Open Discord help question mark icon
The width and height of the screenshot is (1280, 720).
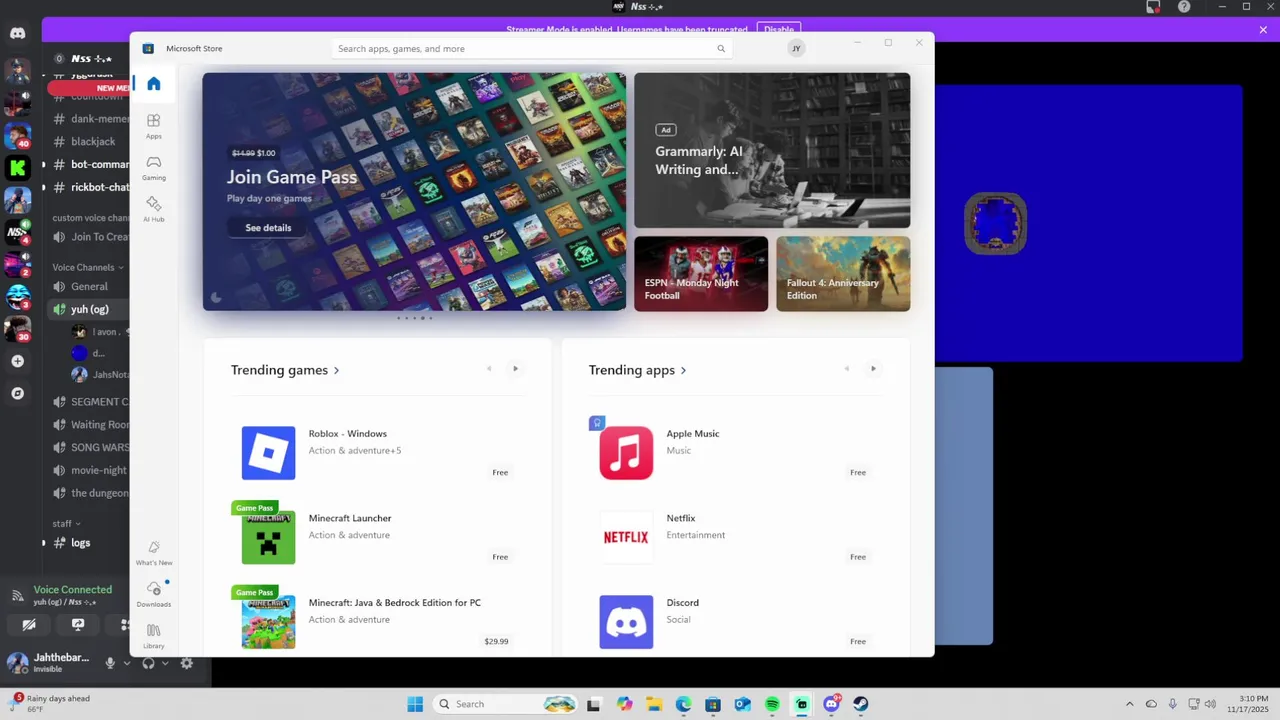1184,7
